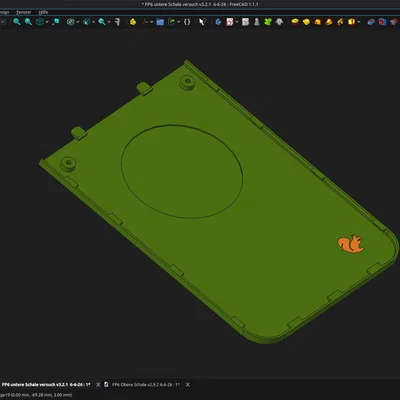Click the yellow Additive Pipe icon
Screen dimensions: 400x400
click(329, 22)
